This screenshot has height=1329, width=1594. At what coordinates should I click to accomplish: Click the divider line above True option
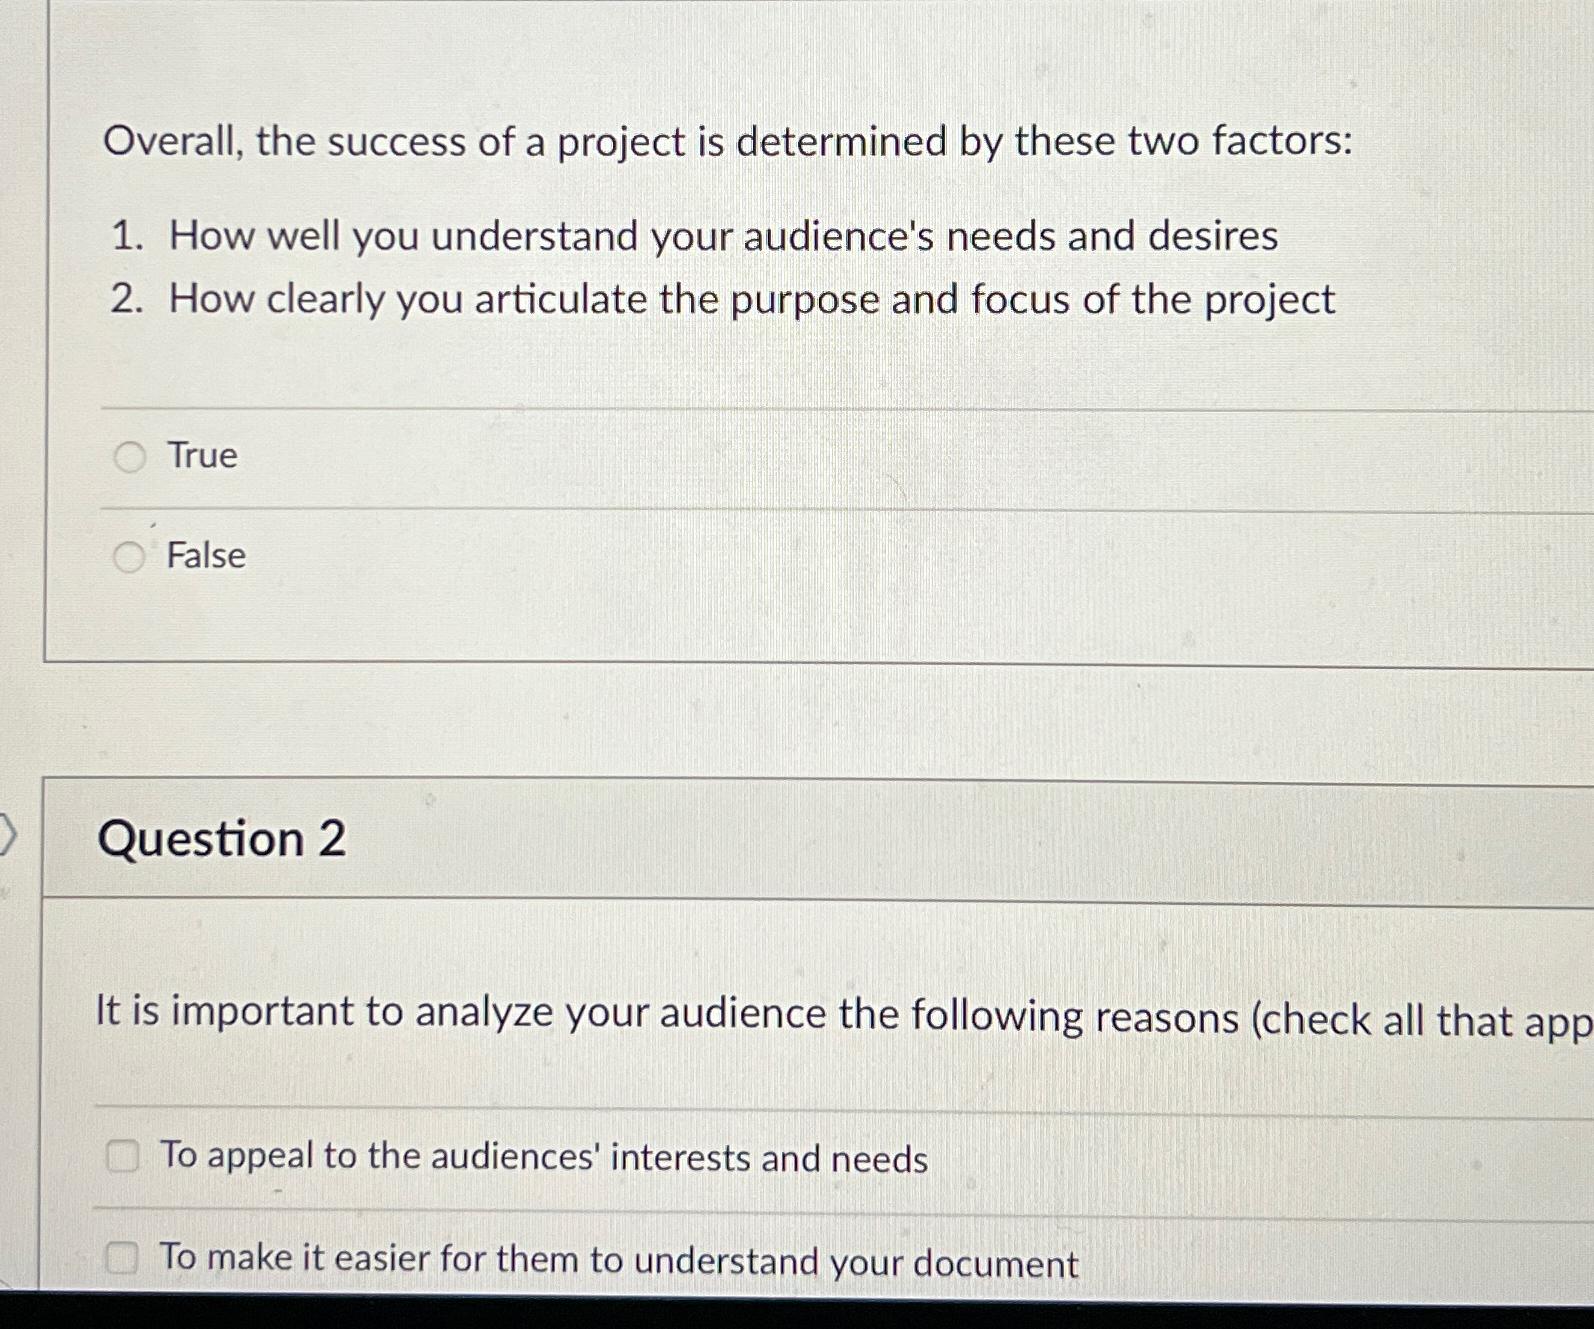point(800,407)
